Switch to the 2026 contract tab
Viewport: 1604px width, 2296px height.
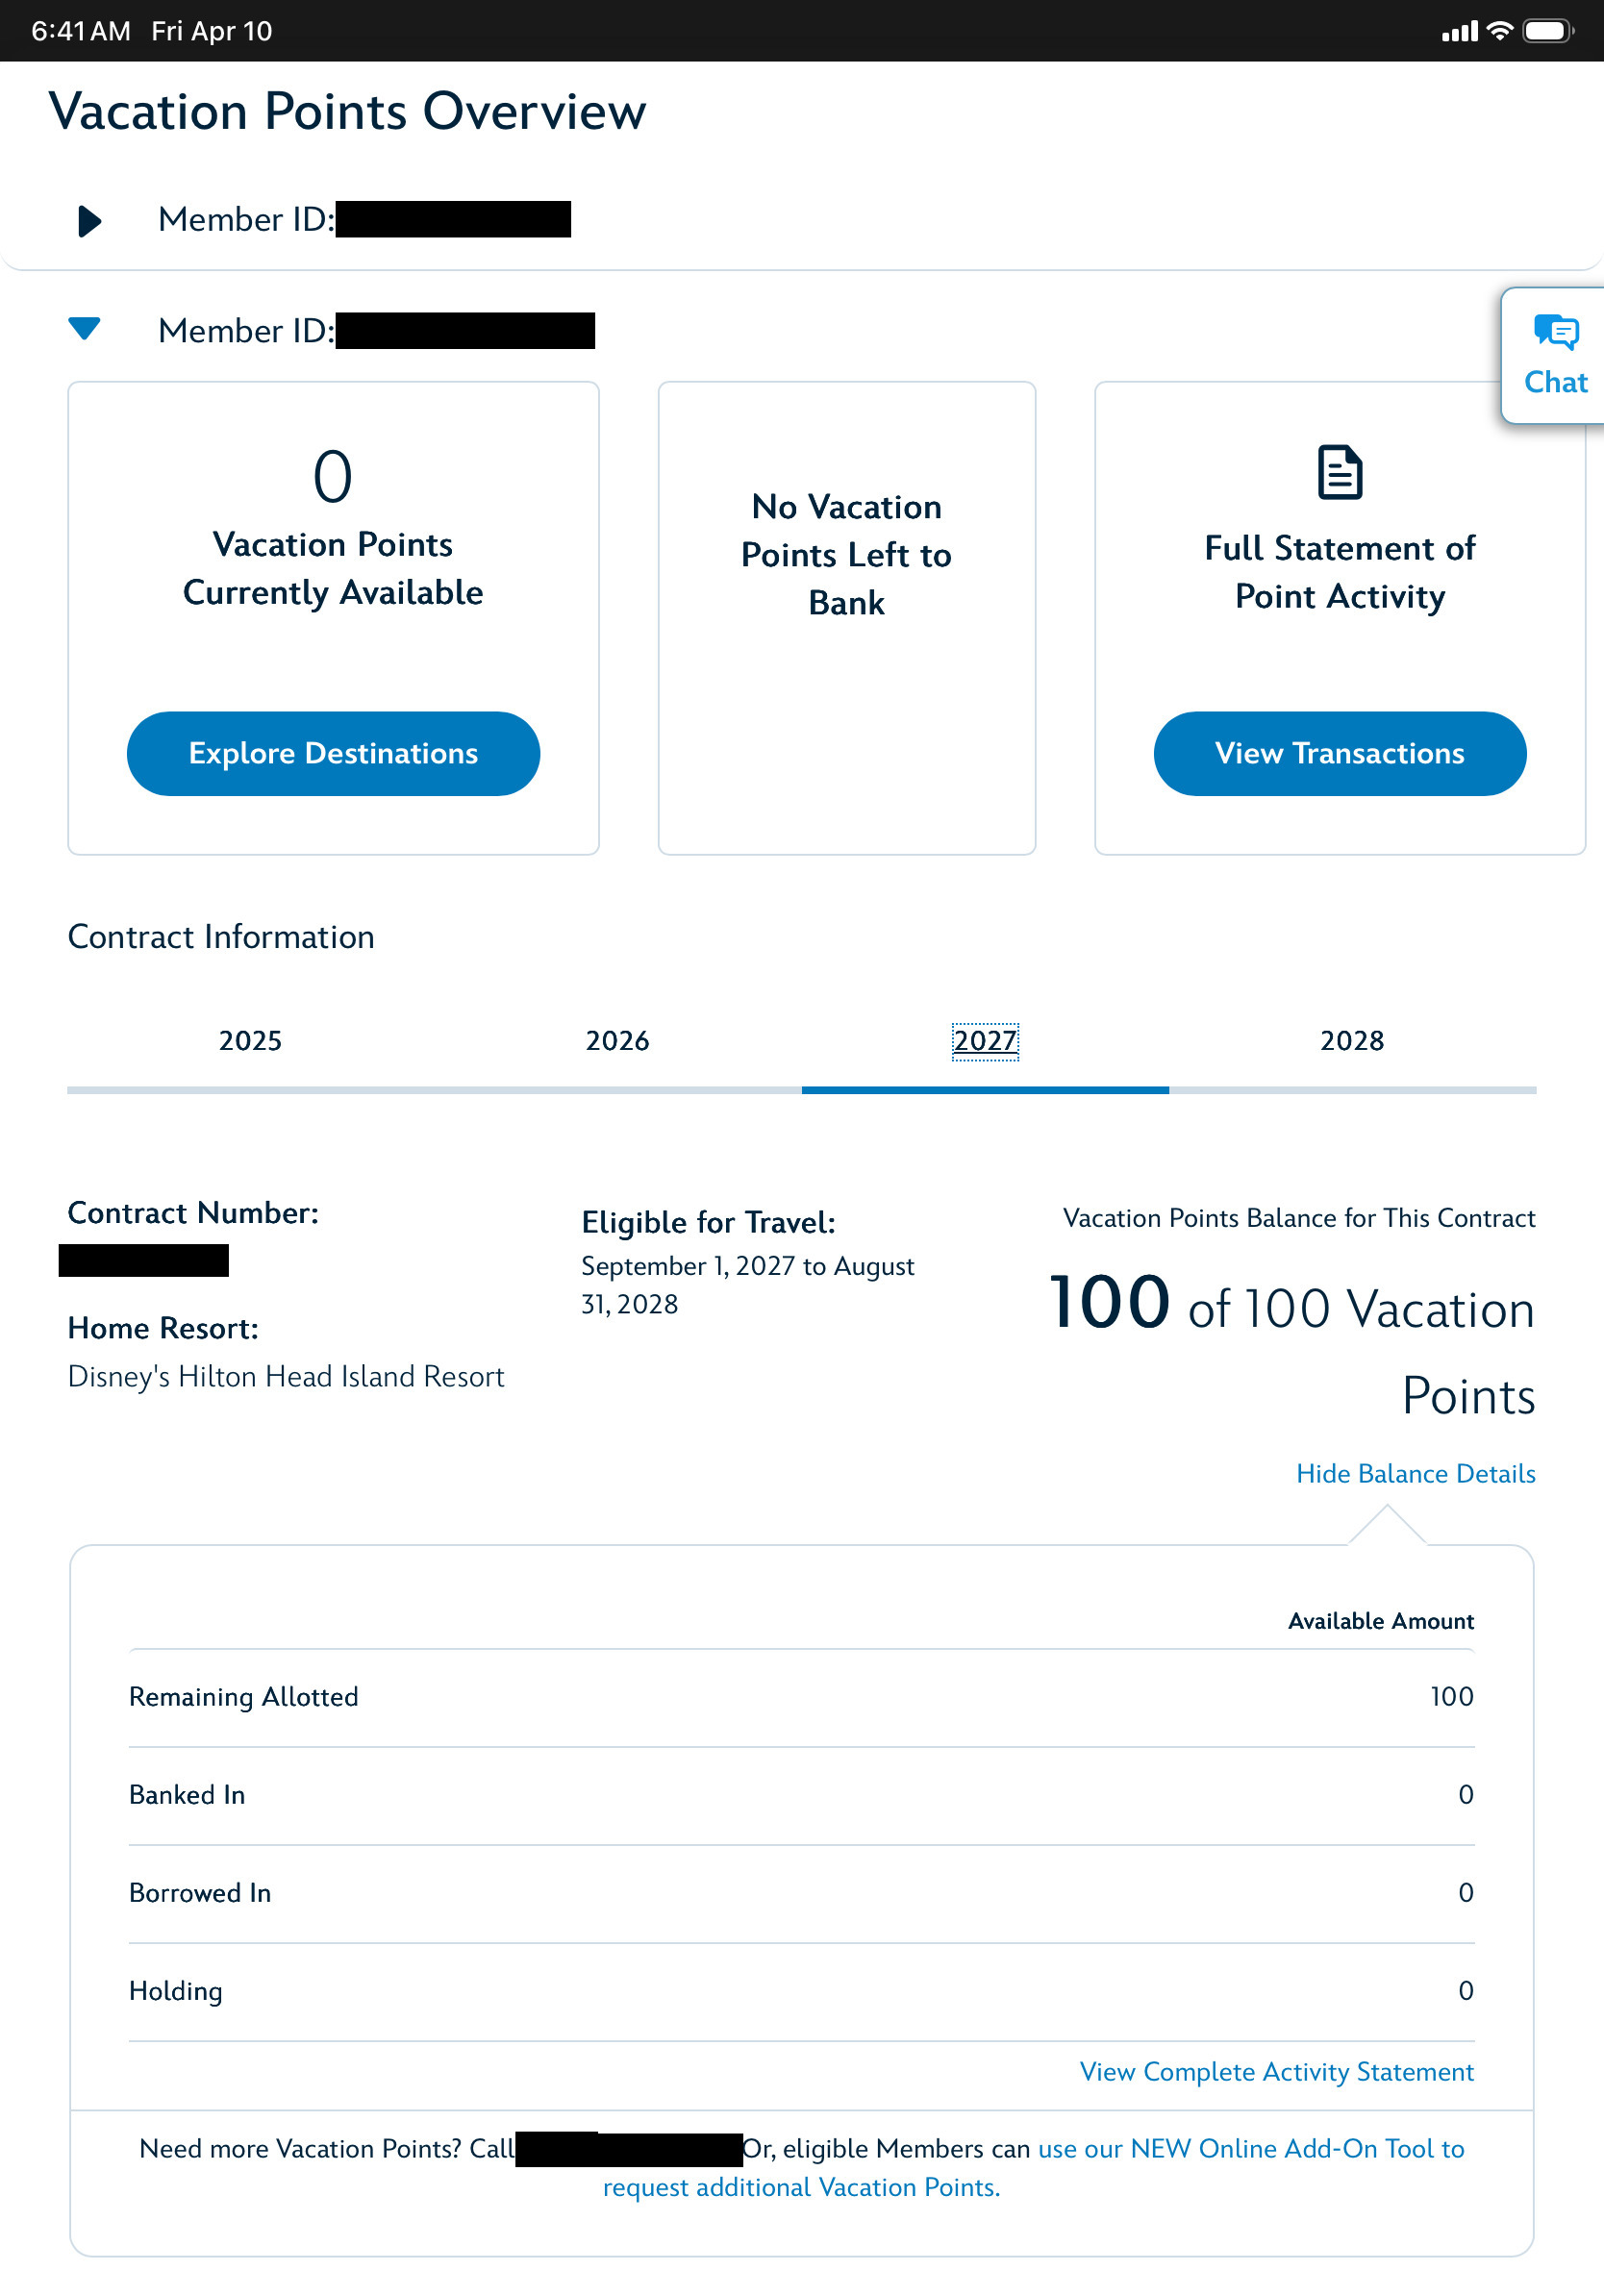tap(617, 1041)
